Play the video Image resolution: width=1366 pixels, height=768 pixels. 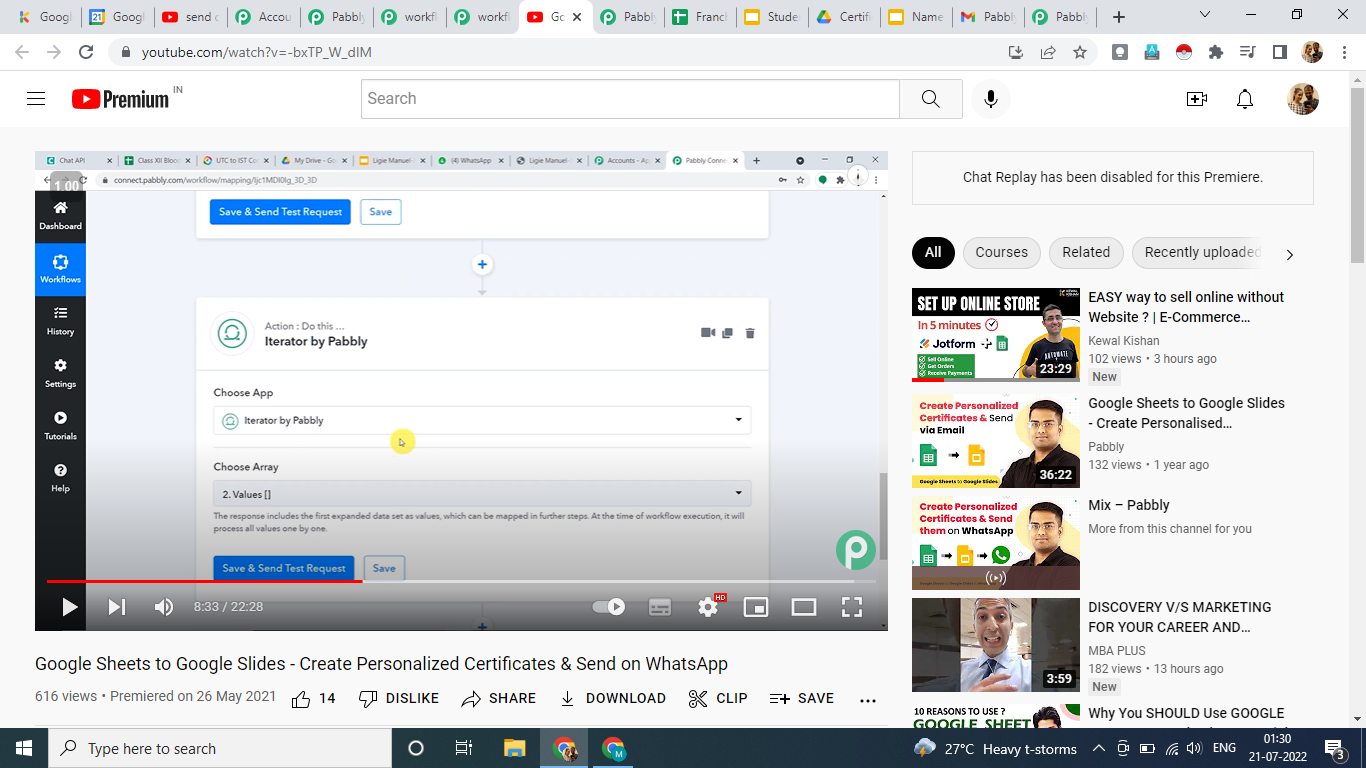click(69, 607)
